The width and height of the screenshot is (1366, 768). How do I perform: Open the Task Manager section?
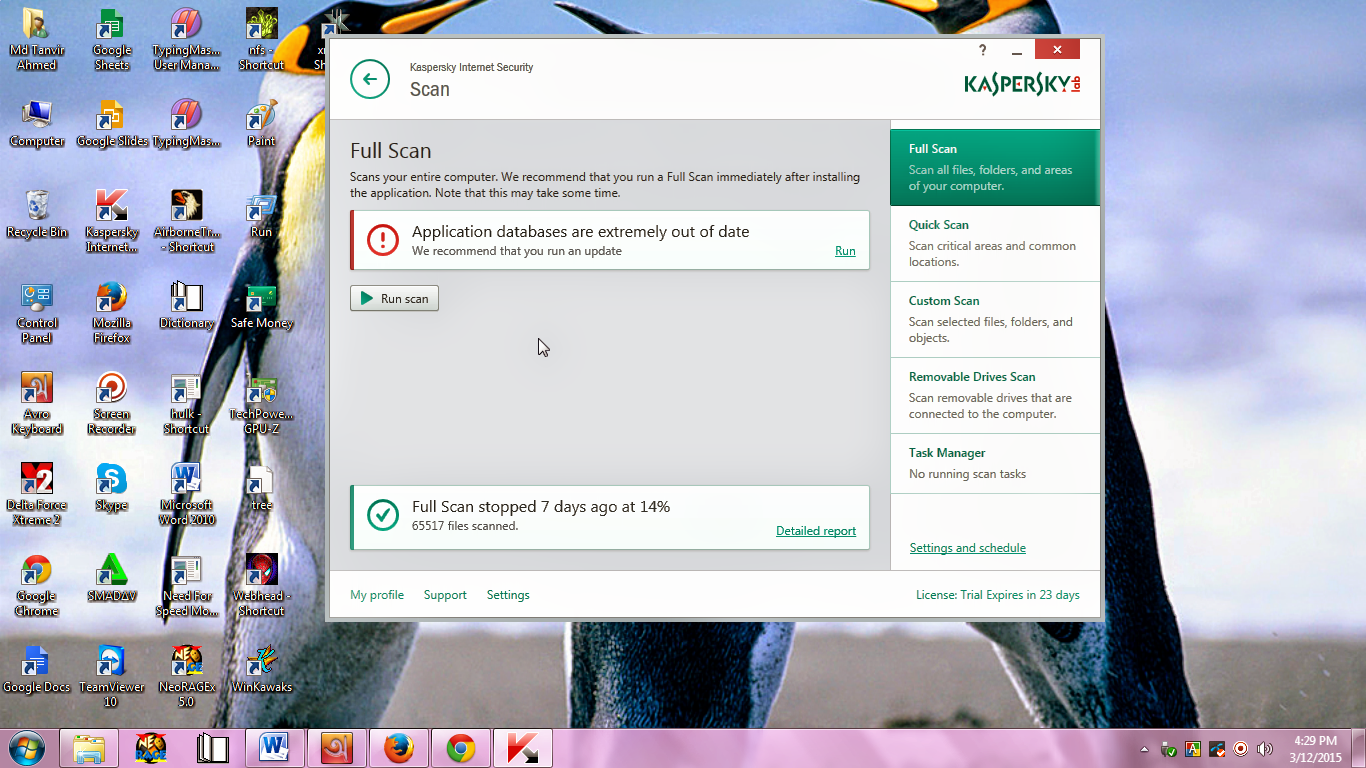tap(995, 463)
